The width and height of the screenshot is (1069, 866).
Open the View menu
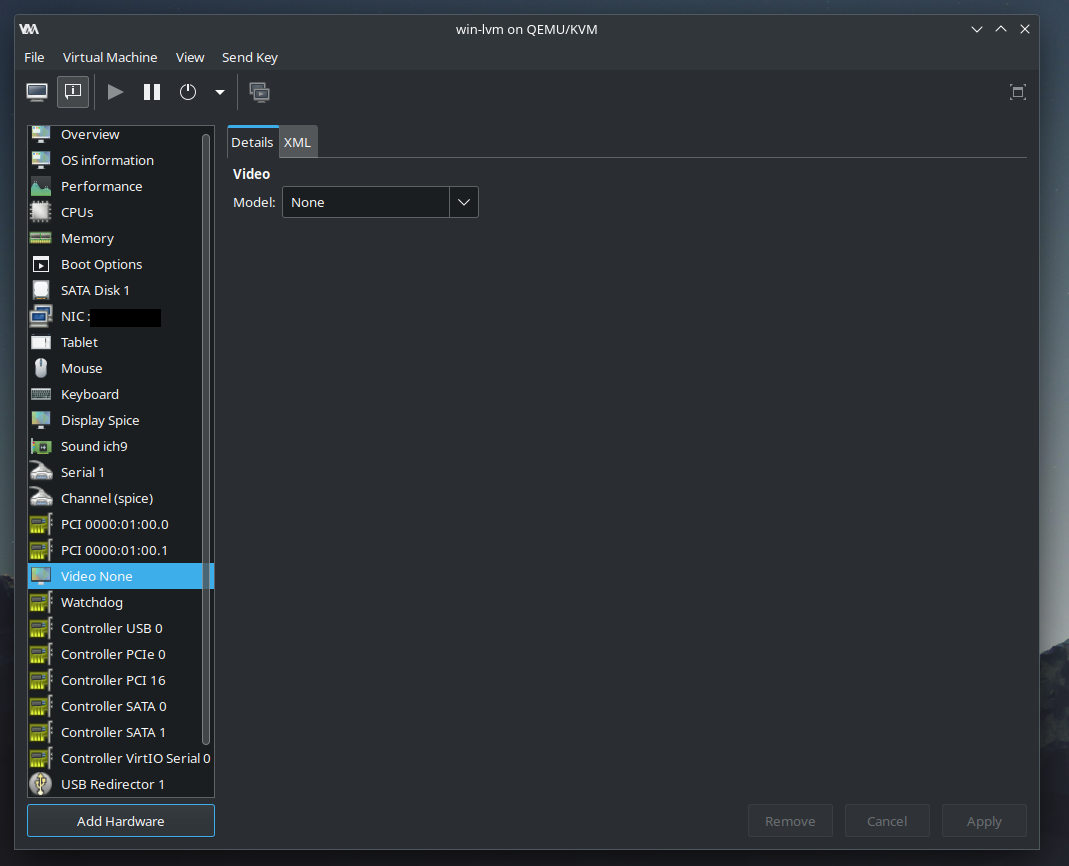(x=190, y=57)
